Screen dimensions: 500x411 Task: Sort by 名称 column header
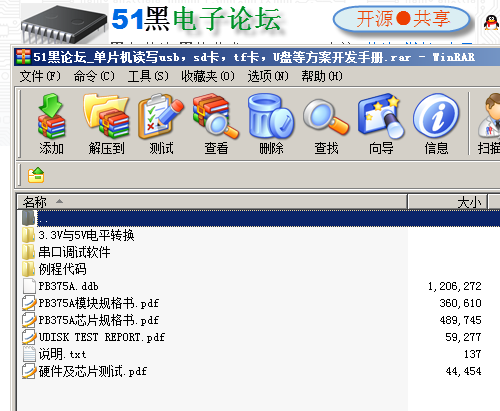(x=213, y=202)
